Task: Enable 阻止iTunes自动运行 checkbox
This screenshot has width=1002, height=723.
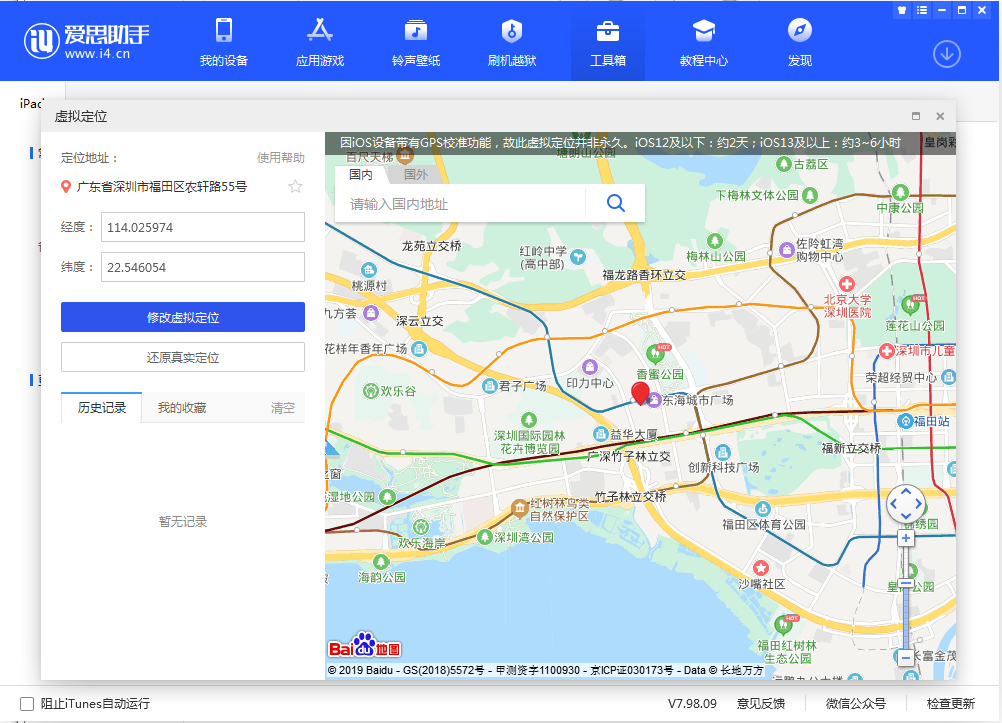Action: [27, 703]
